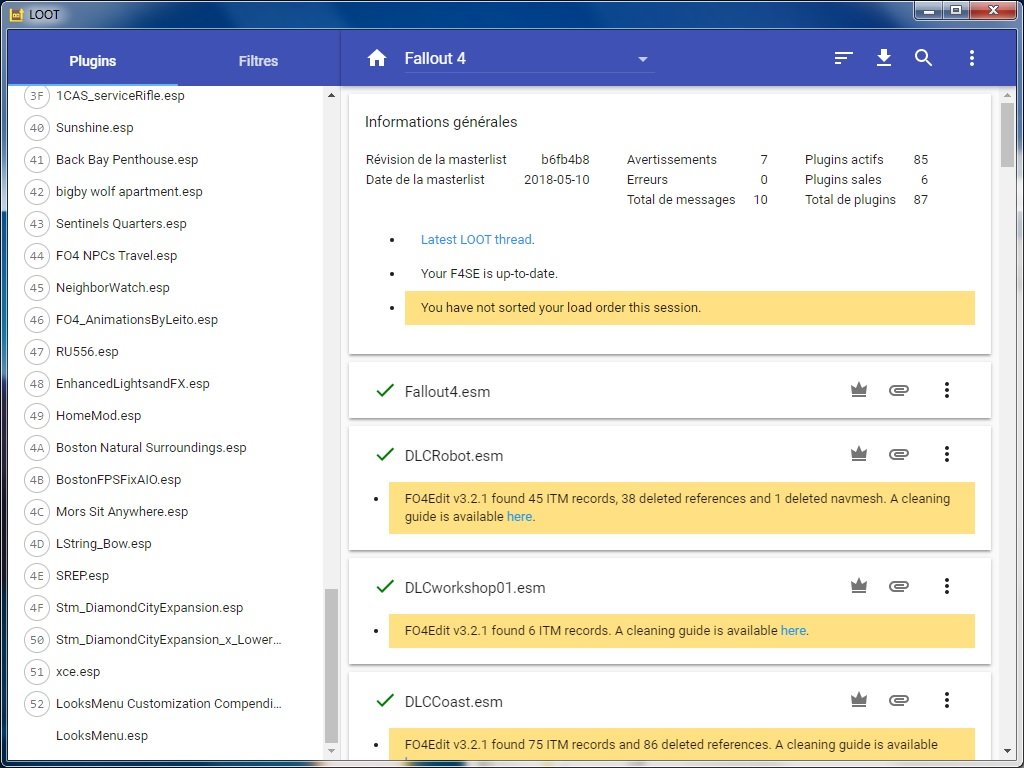This screenshot has width=1024, height=768.
Task: Open main three-dot menu in header
Action: [972, 58]
